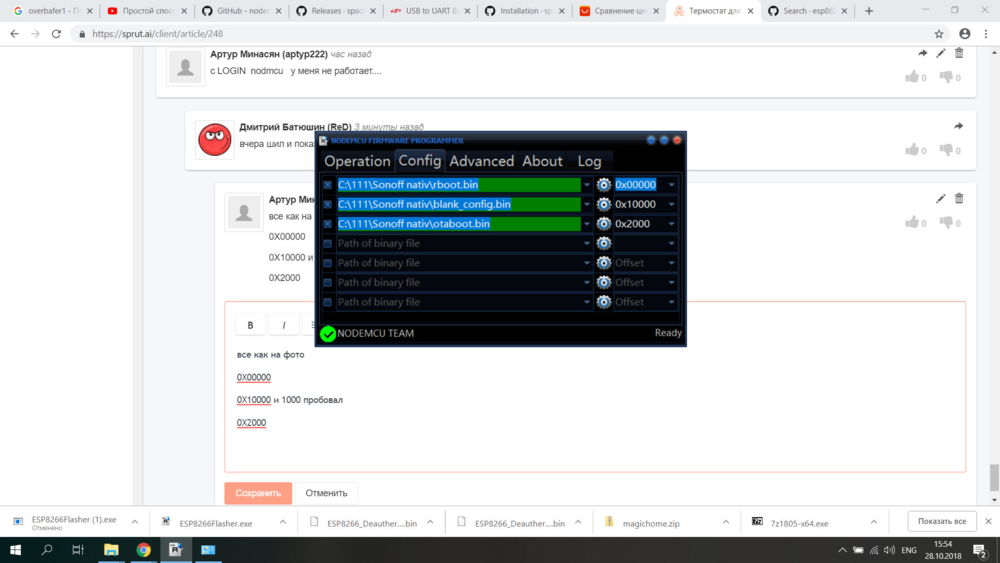The height and width of the screenshot is (563, 1000).
Task: Expand the otaboot.bin file path dropdown
Action: pos(586,224)
